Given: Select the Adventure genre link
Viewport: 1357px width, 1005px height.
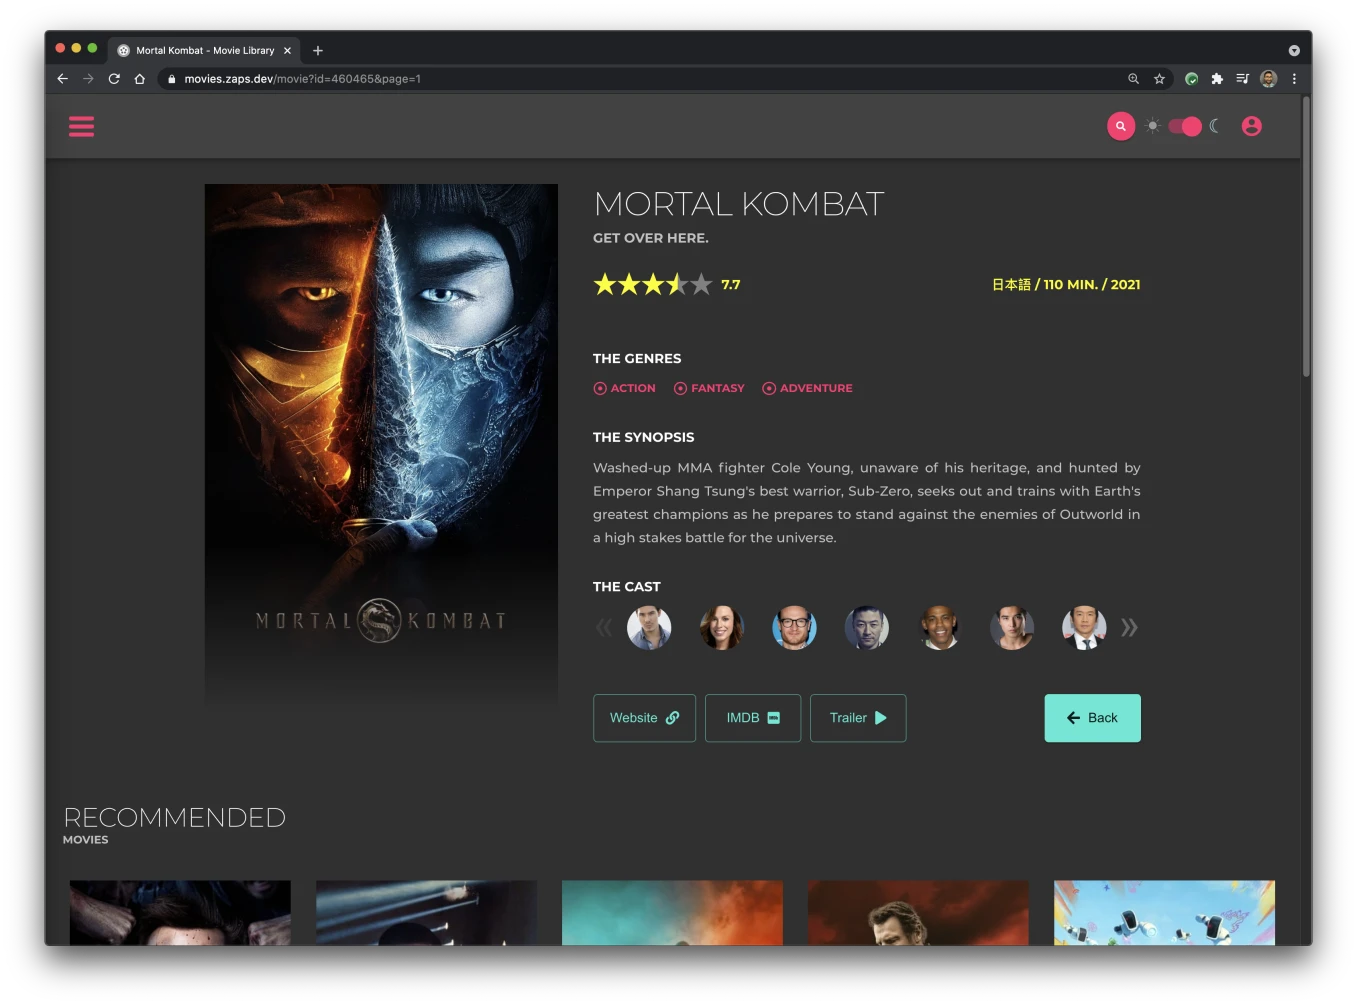Looking at the screenshot, I should tap(807, 388).
